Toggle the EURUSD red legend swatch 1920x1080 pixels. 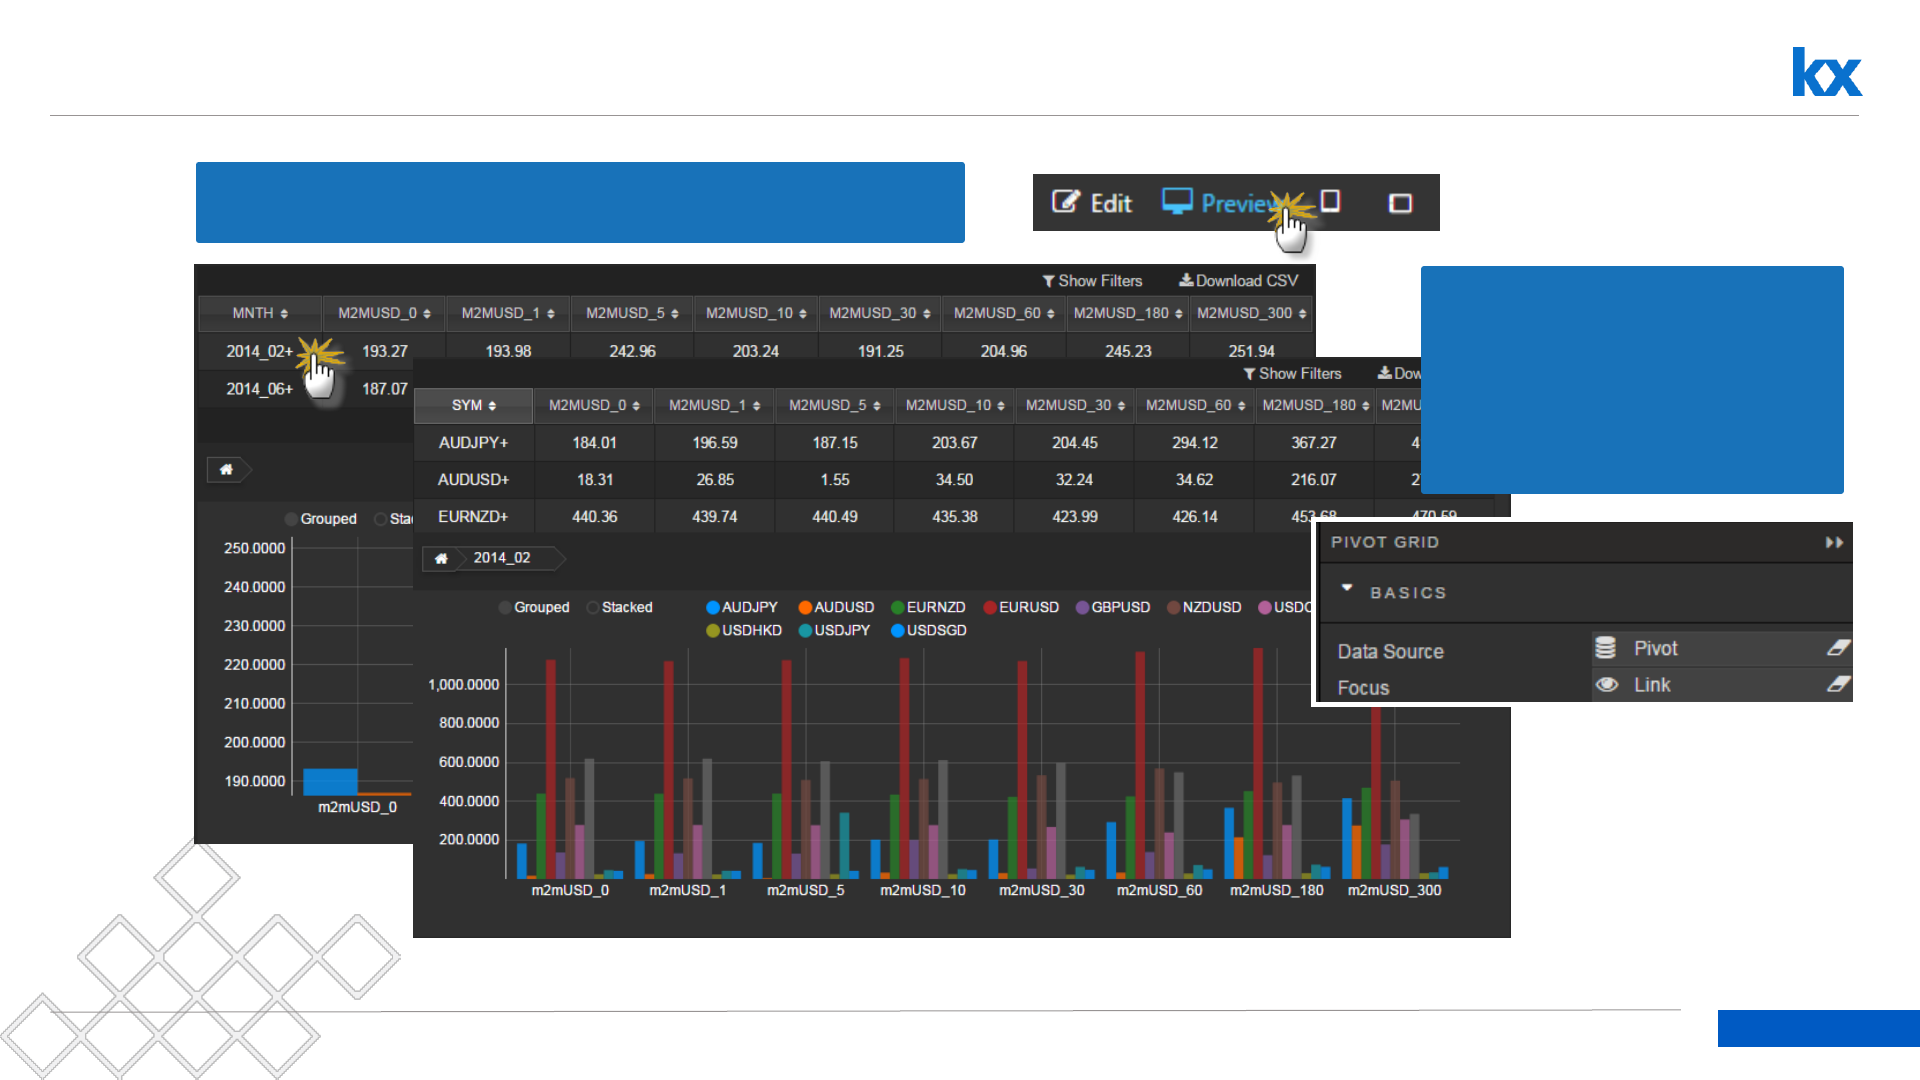click(990, 608)
